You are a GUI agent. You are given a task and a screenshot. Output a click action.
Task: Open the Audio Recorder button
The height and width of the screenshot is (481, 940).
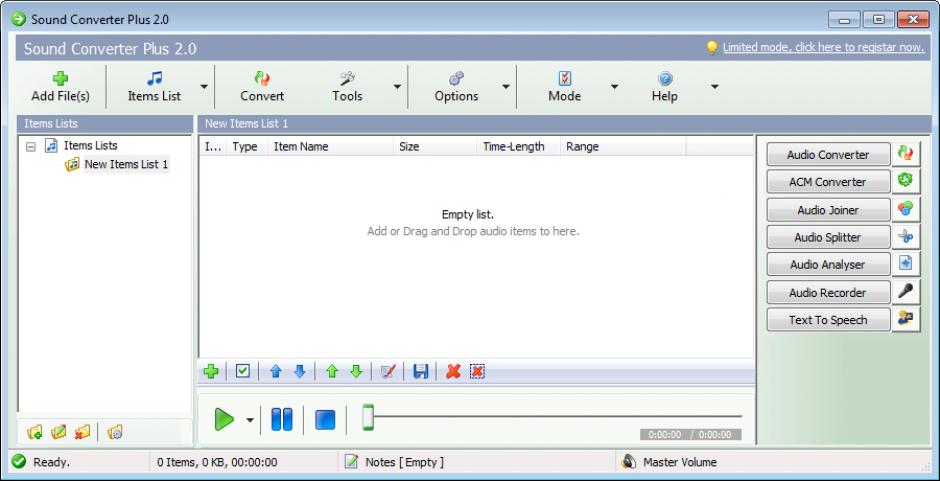click(828, 293)
